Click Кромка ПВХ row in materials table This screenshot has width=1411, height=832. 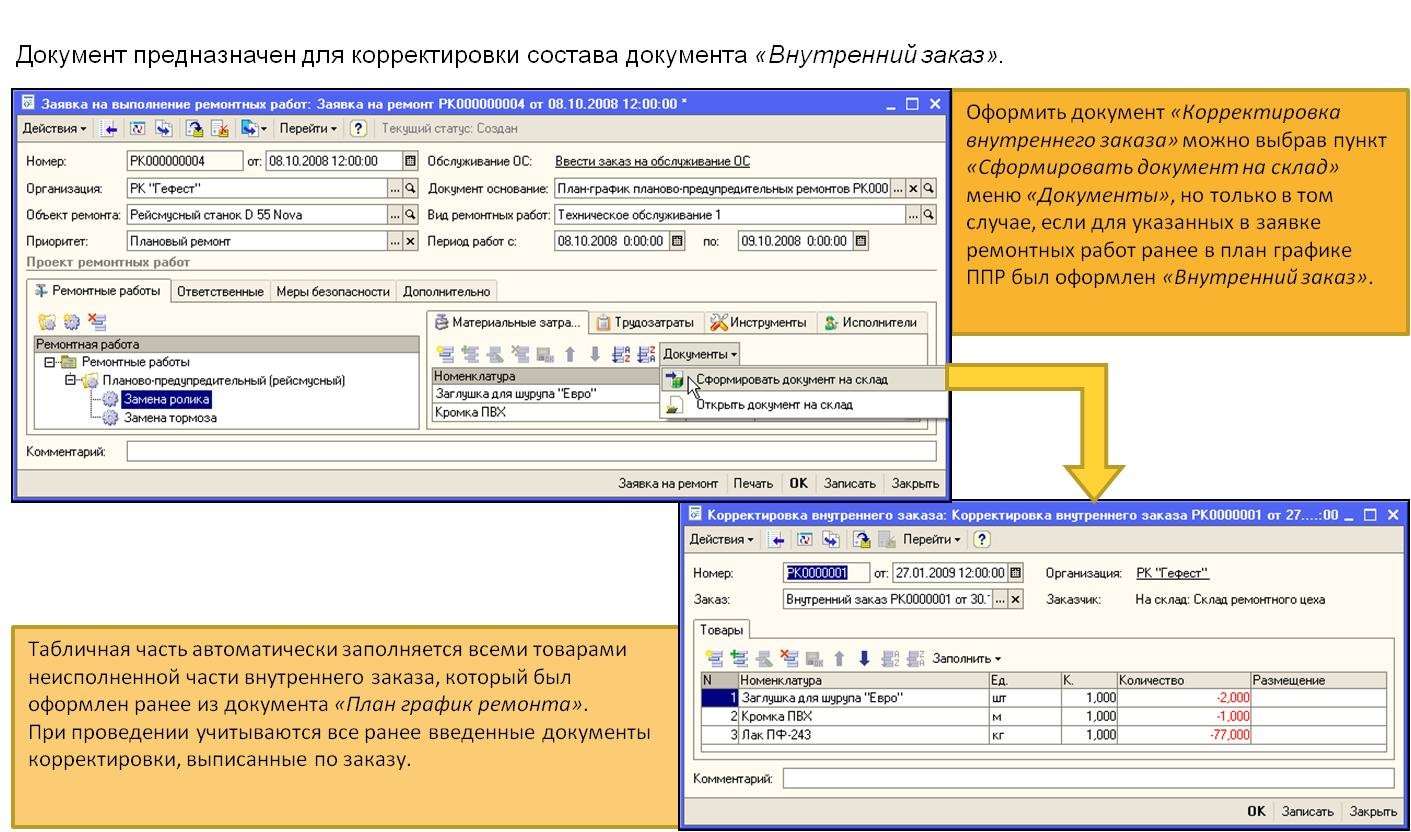pos(545,412)
